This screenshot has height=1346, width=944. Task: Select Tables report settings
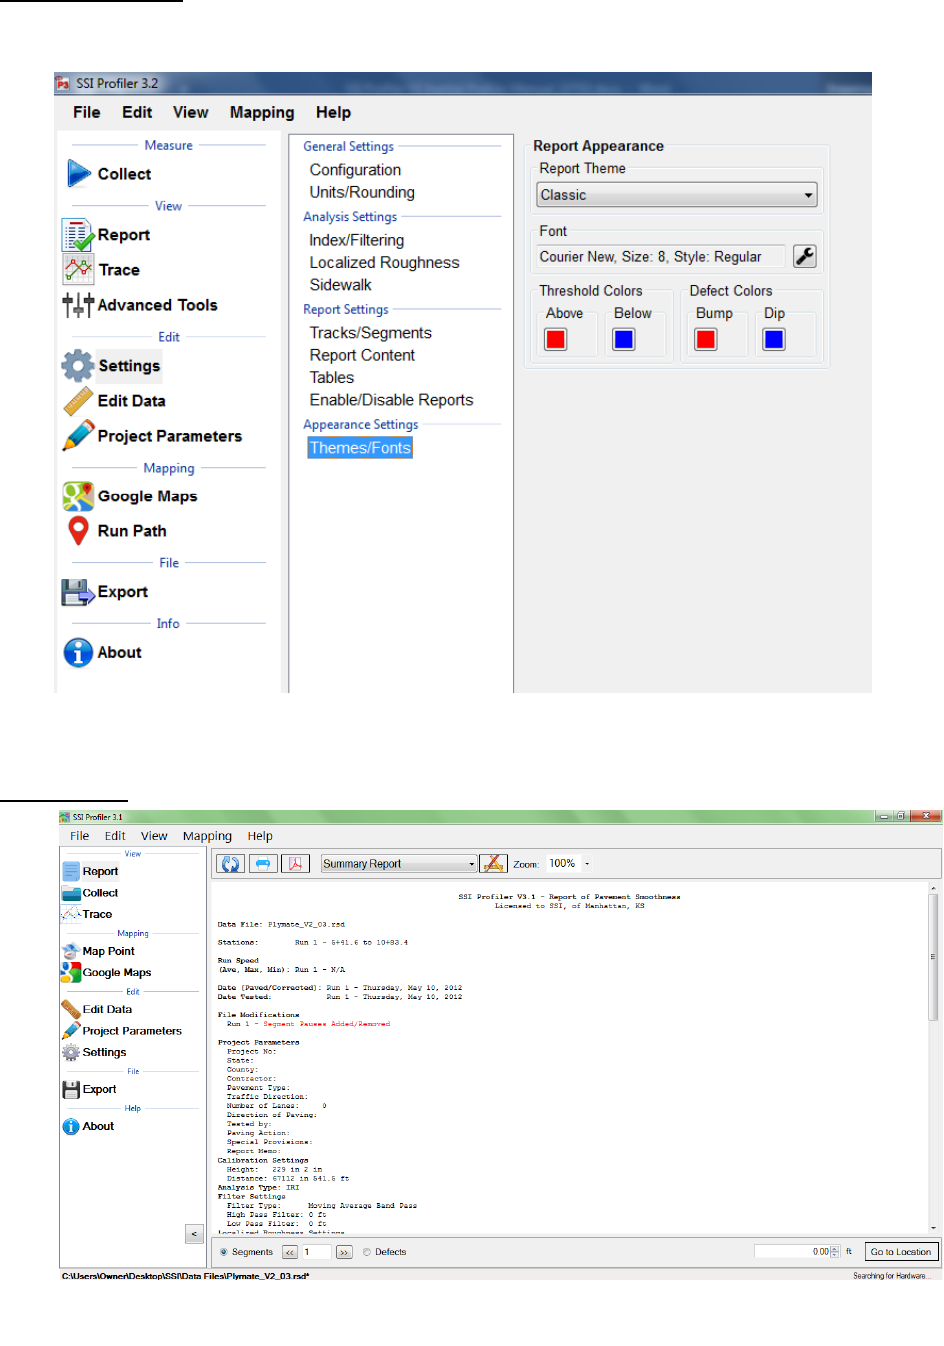[x=332, y=378]
